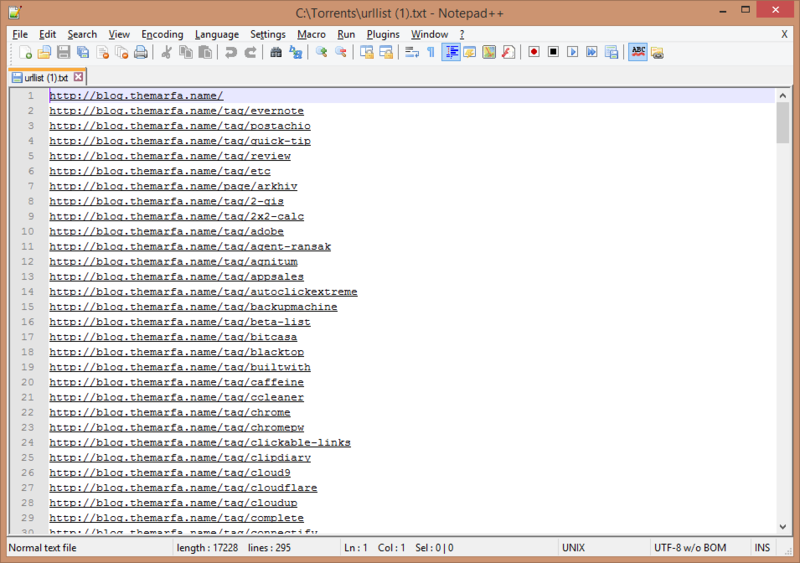This screenshot has height=563, width=800.
Task: Click the tag/clickable-links URL on line 24
Action: [200, 443]
